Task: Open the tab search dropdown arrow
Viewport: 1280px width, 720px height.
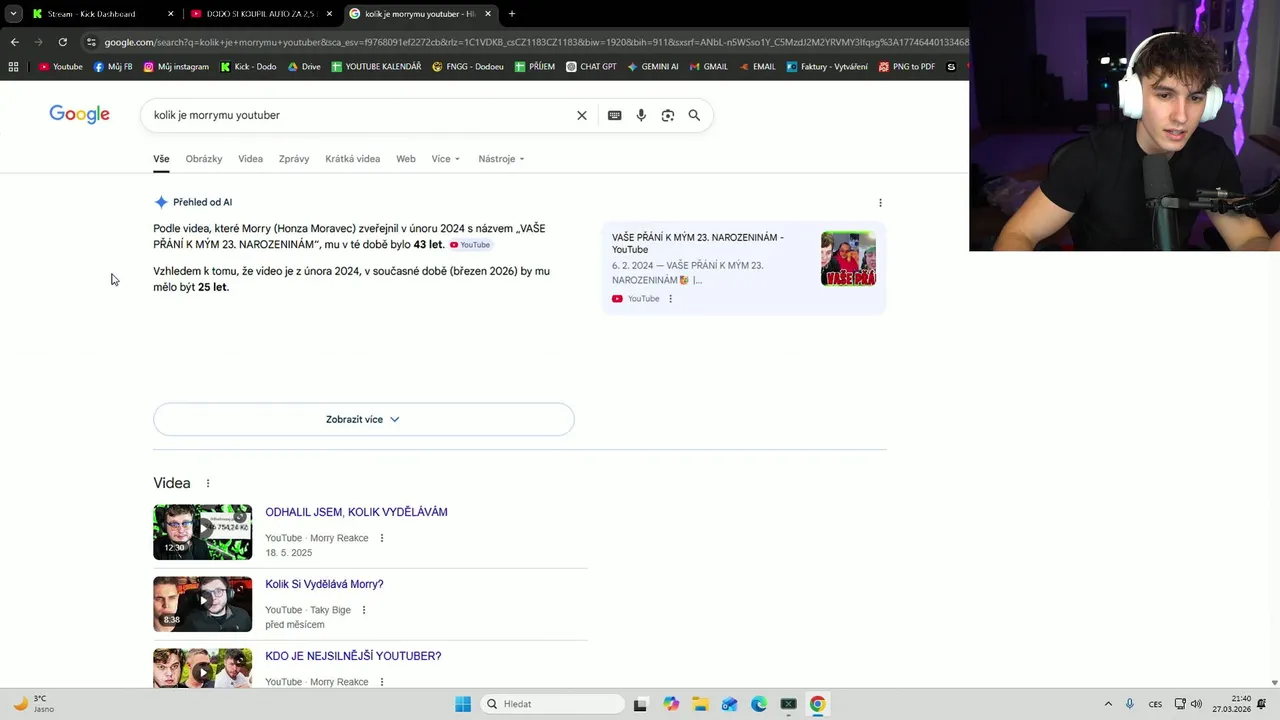Action: point(13,14)
